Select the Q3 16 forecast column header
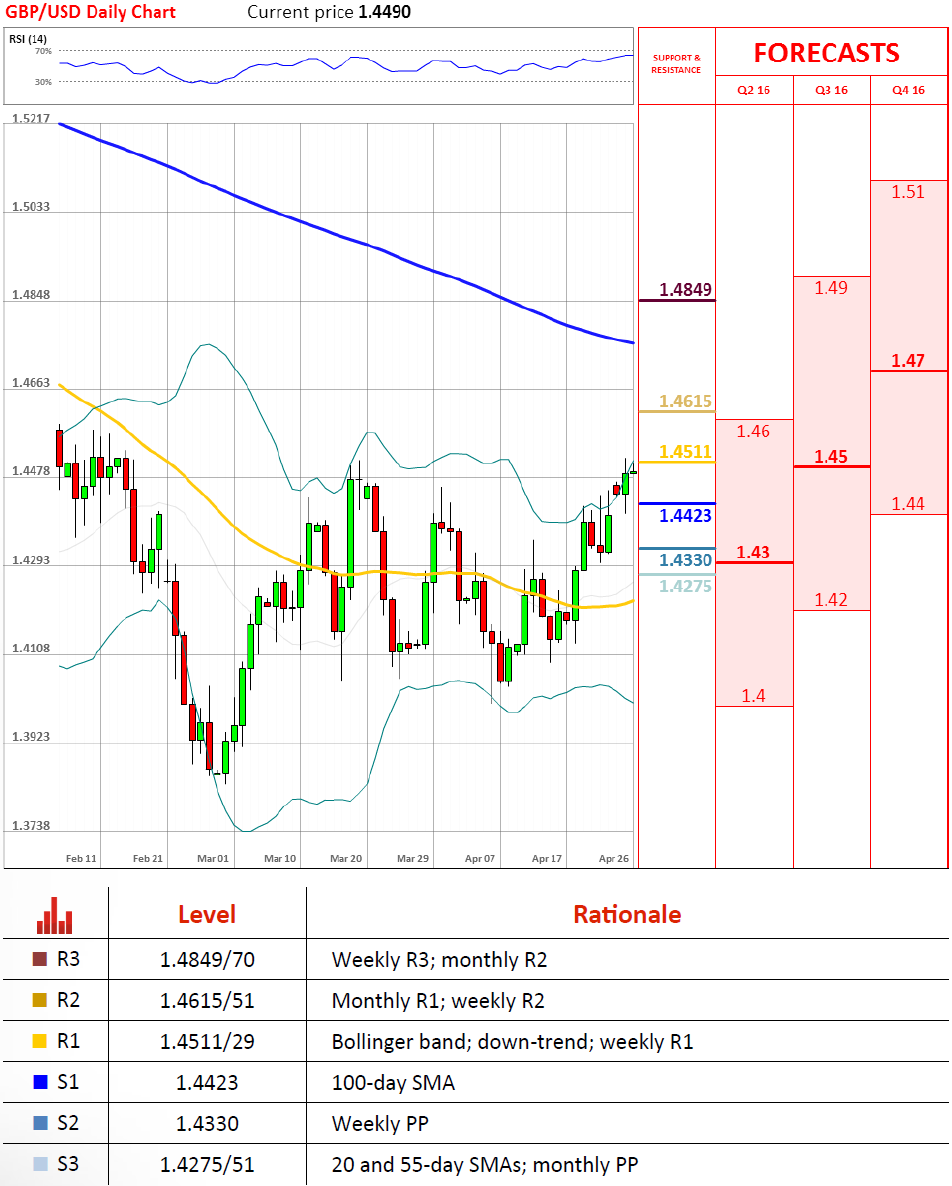The image size is (952, 1186). tap(831, 90)
